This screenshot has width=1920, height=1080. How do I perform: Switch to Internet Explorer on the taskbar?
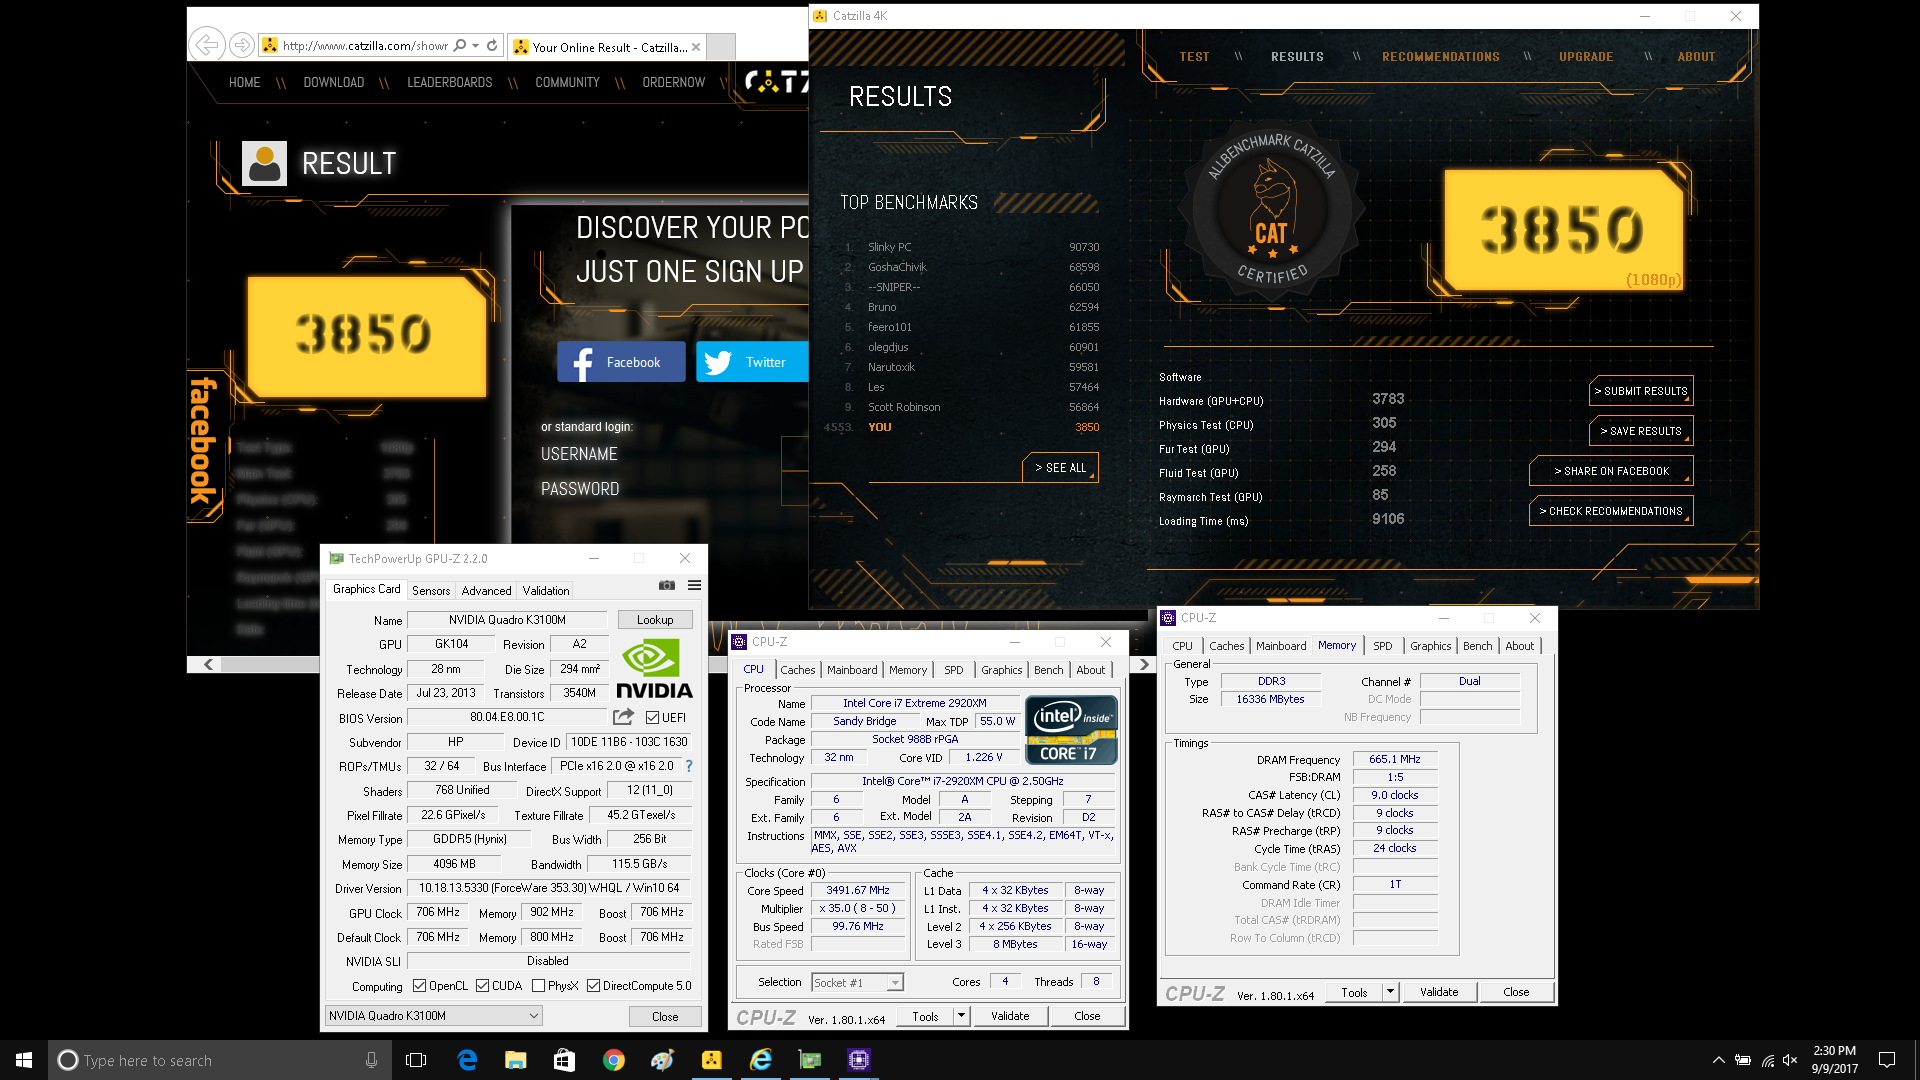[761, 1060]
